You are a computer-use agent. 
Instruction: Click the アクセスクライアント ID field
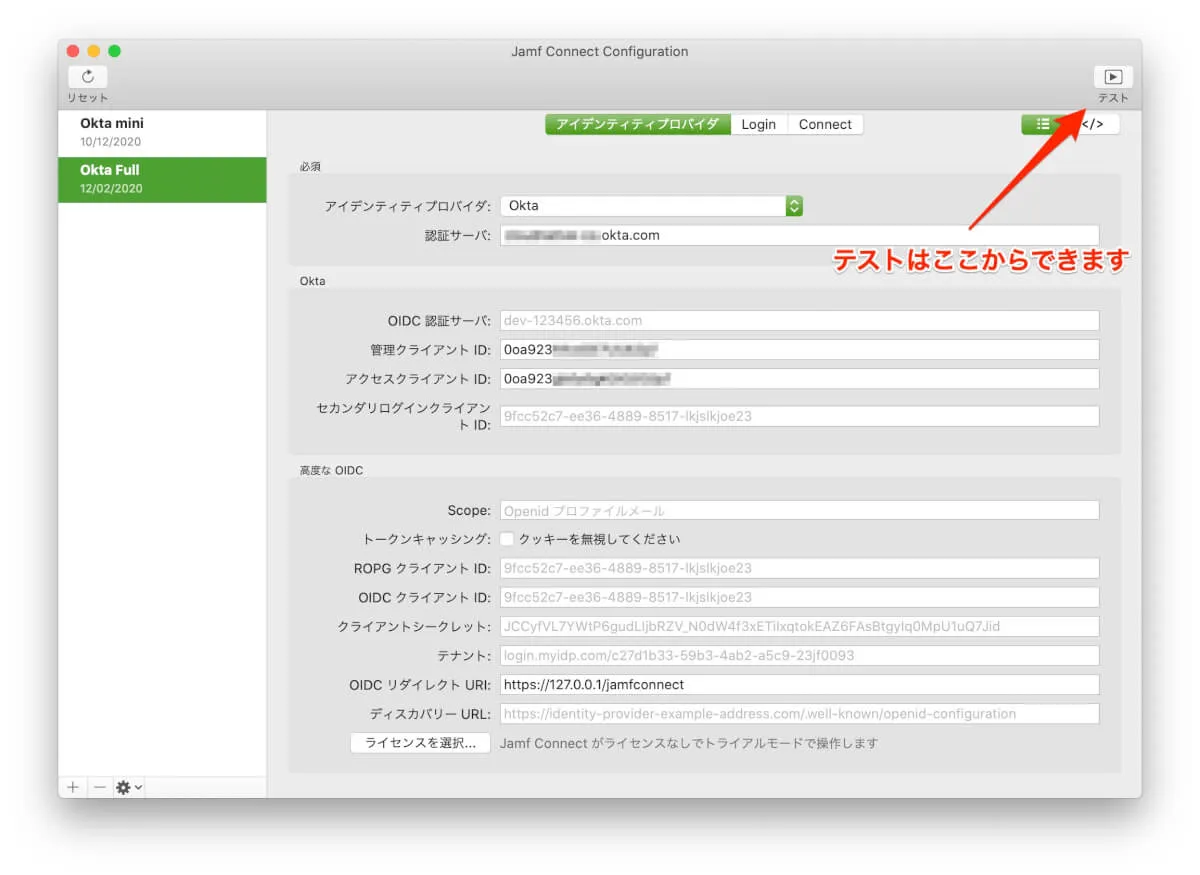pyautogui.click(x=799, y=379)
